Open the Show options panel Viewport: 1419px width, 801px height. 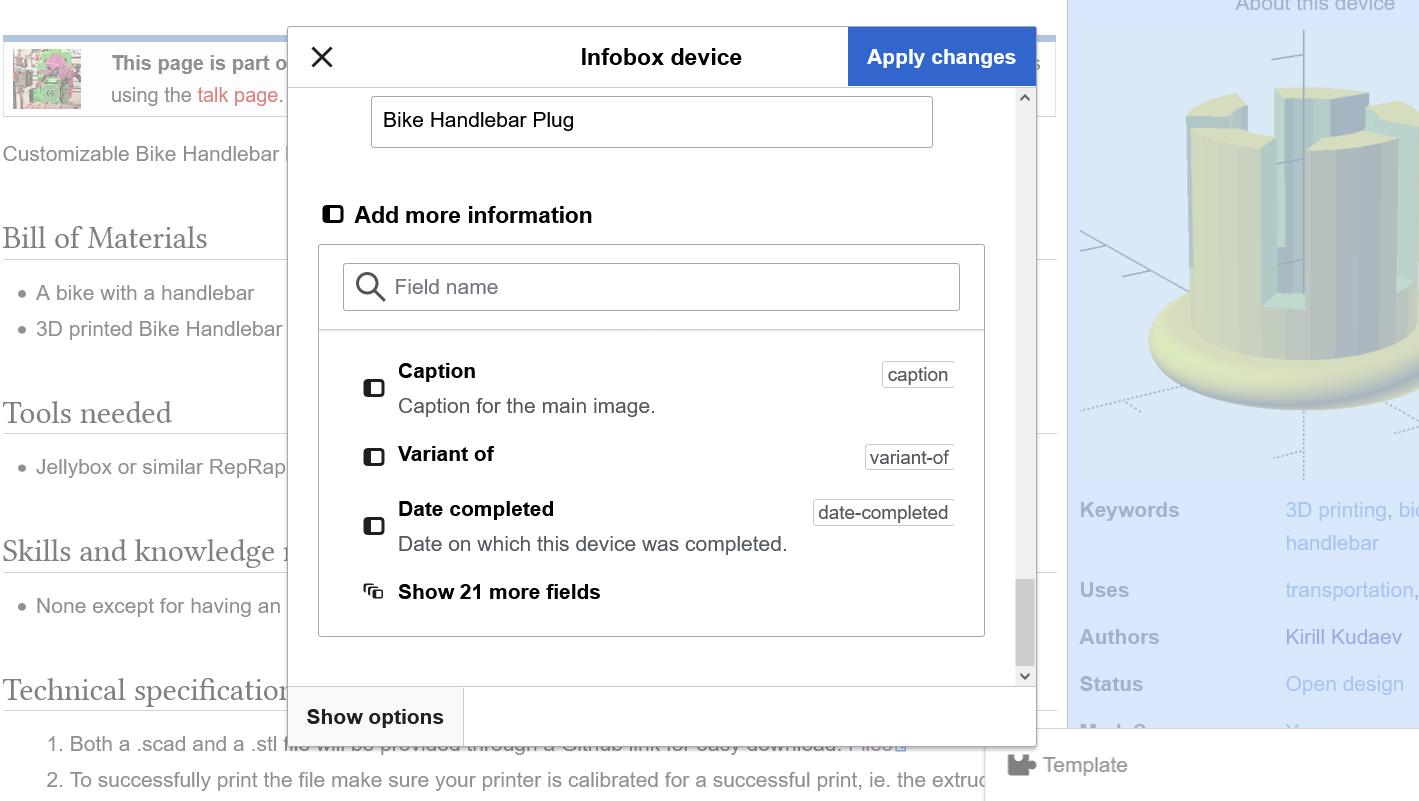pyautogui.click(x=375, y=717)
